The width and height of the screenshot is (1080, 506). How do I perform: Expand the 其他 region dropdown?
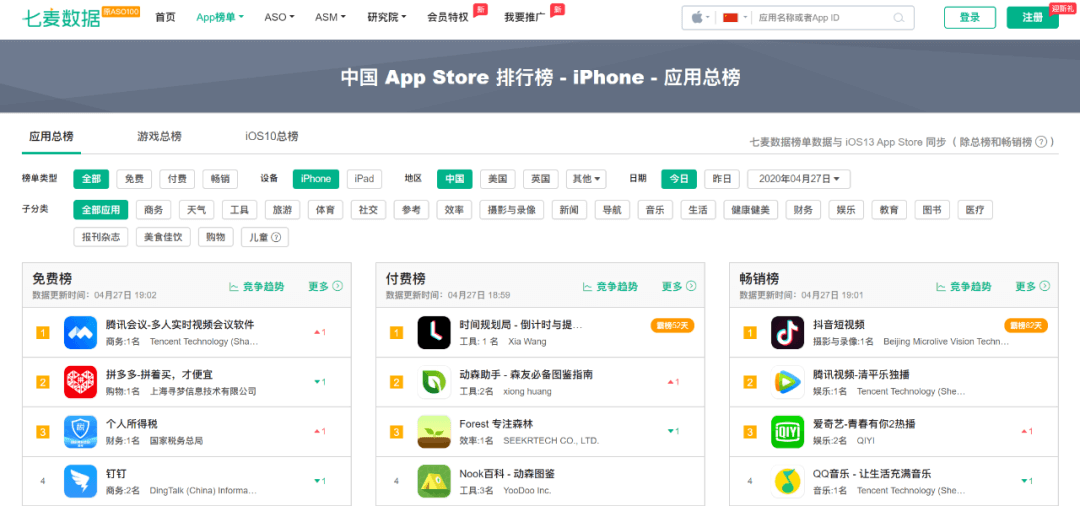[586, 179]
